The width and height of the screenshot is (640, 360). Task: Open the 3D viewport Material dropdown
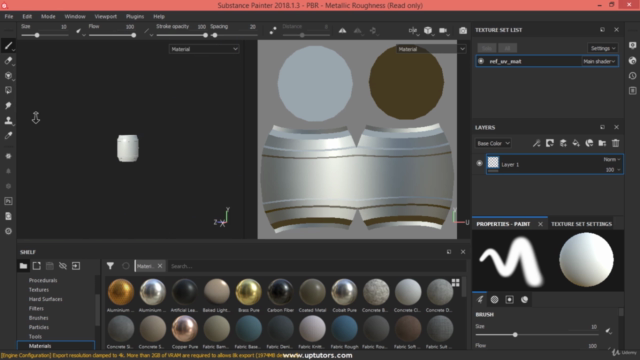coord(204,49)
